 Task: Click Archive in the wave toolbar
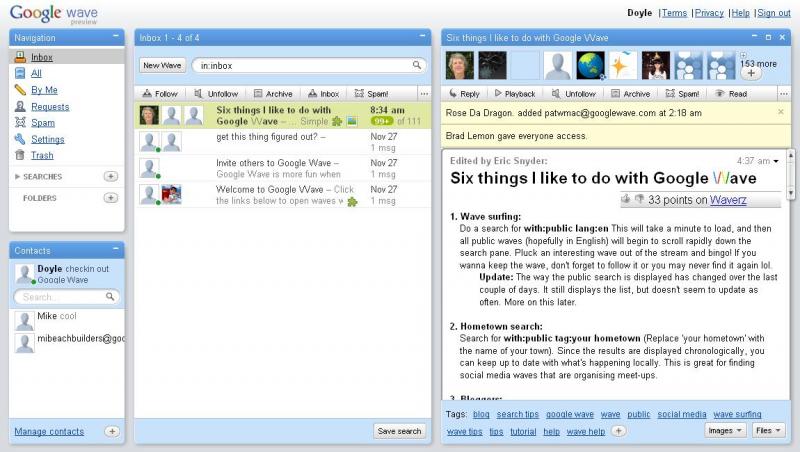[x=631, y=94]
